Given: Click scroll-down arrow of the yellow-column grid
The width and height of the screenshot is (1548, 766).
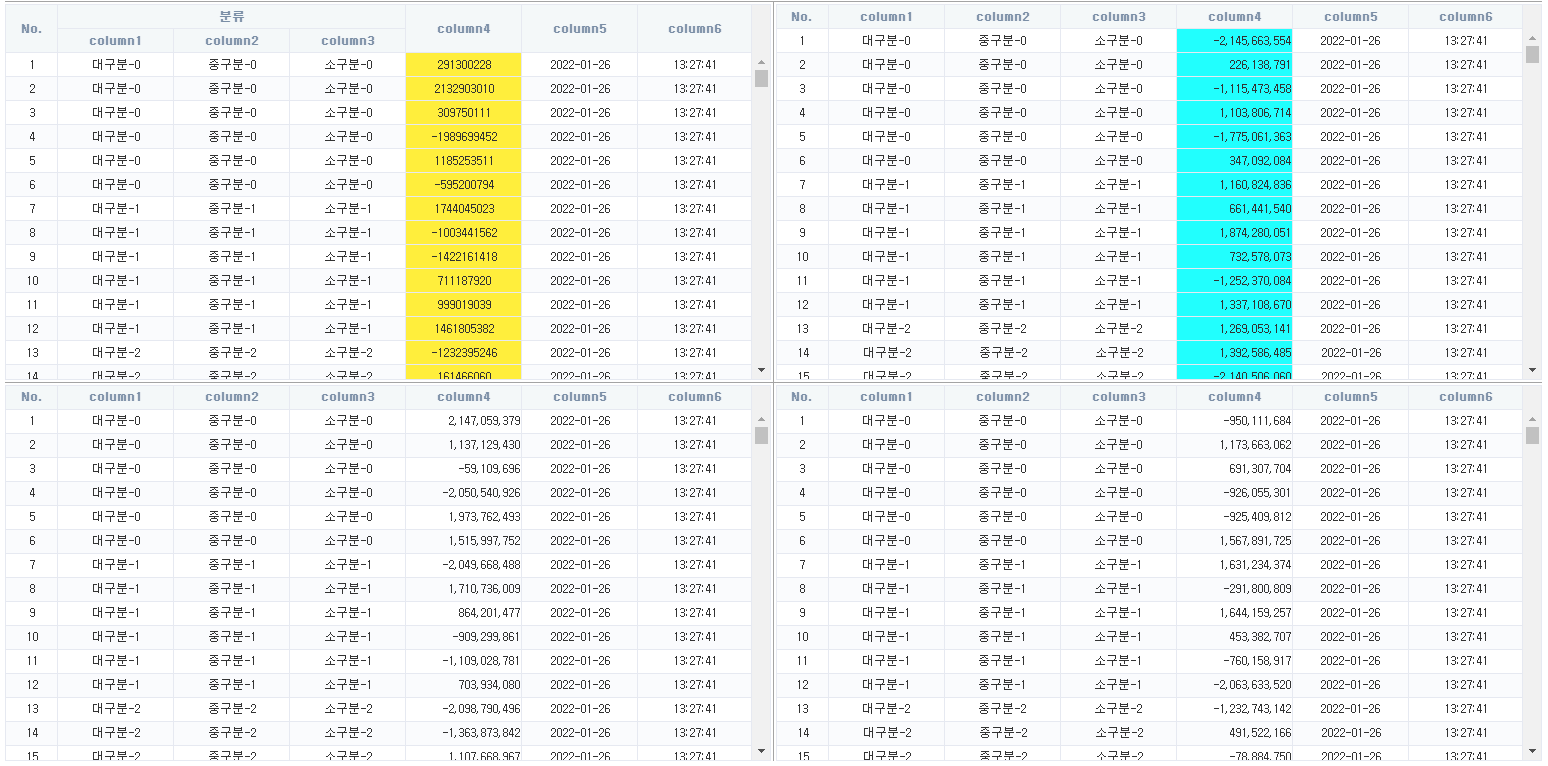Looking at the screenshot, I should (x=761, y=370).
